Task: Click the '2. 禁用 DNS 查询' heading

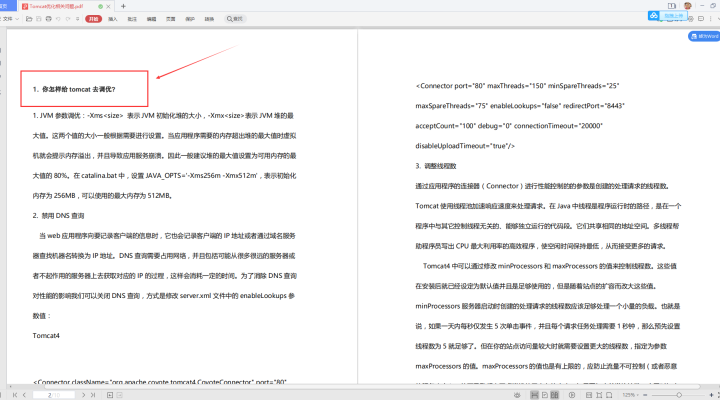Action: [58, 215]
